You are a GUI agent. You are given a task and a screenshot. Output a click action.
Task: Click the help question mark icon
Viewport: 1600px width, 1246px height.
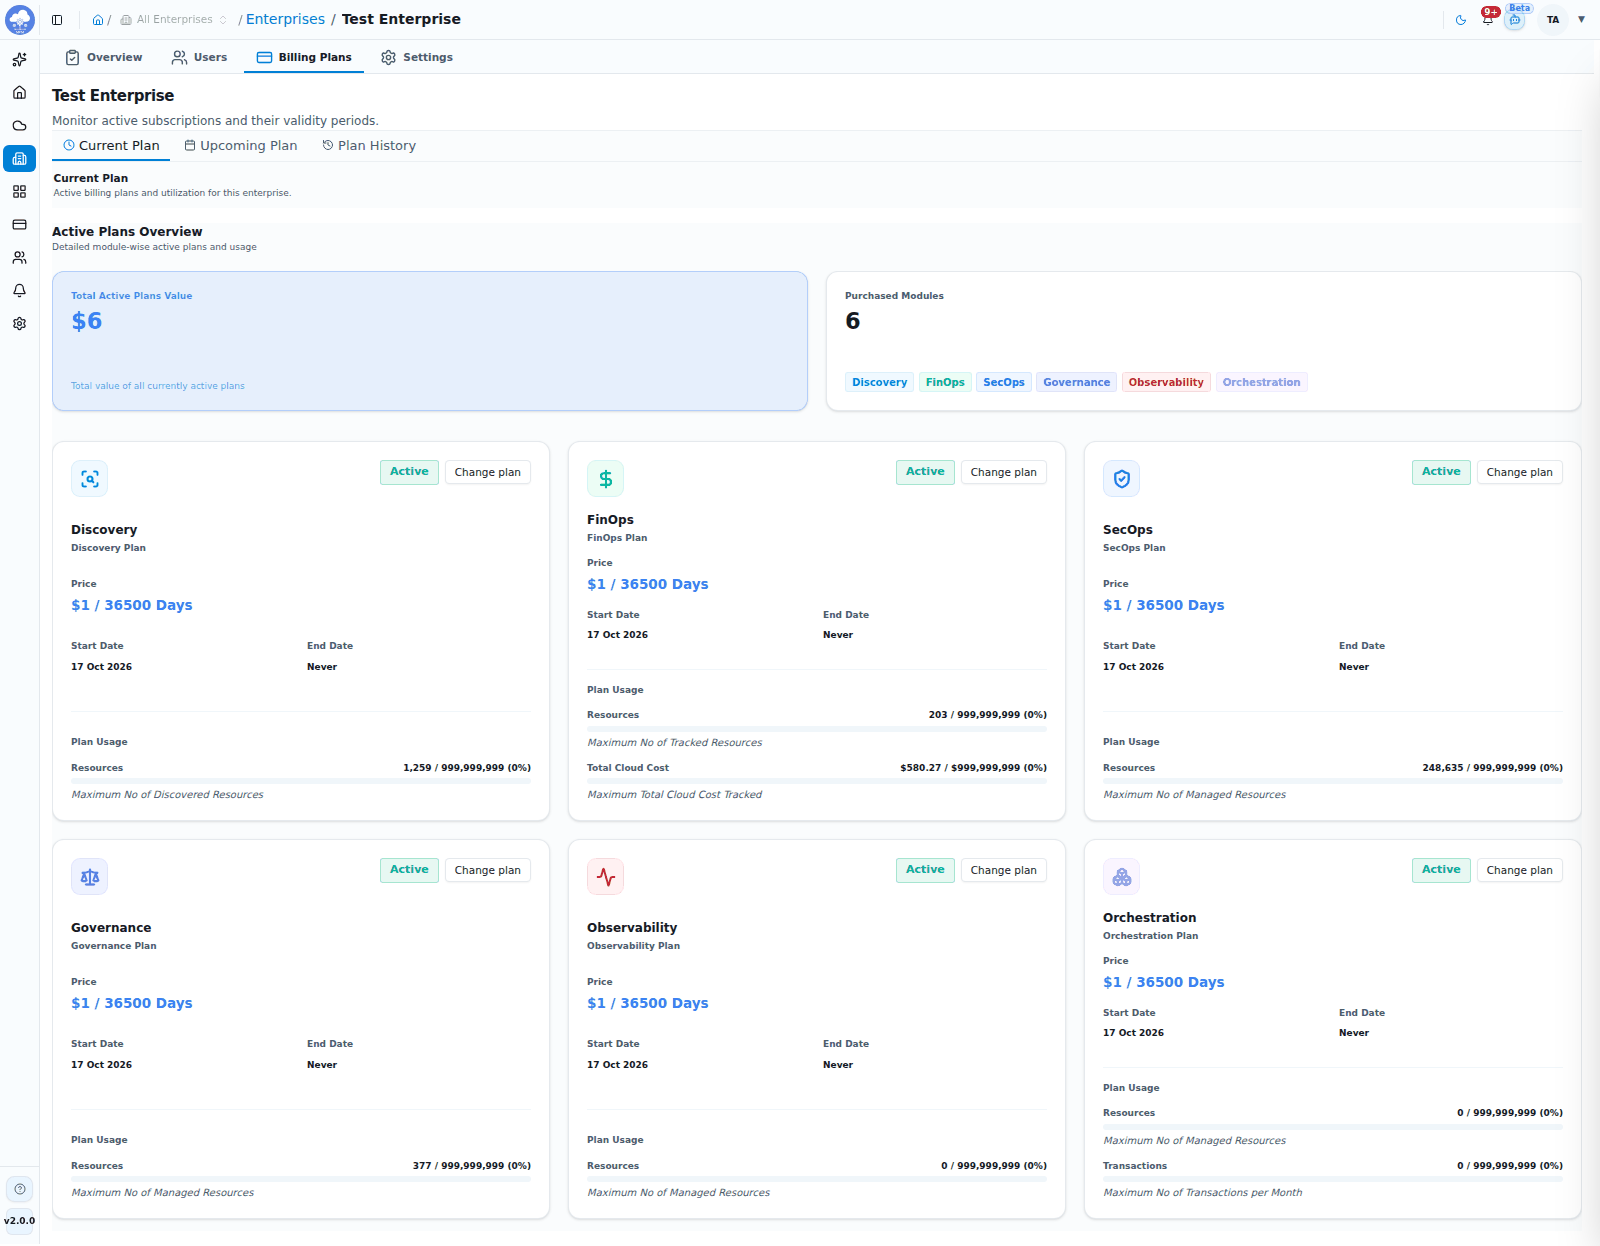[x=20, y=1189]
